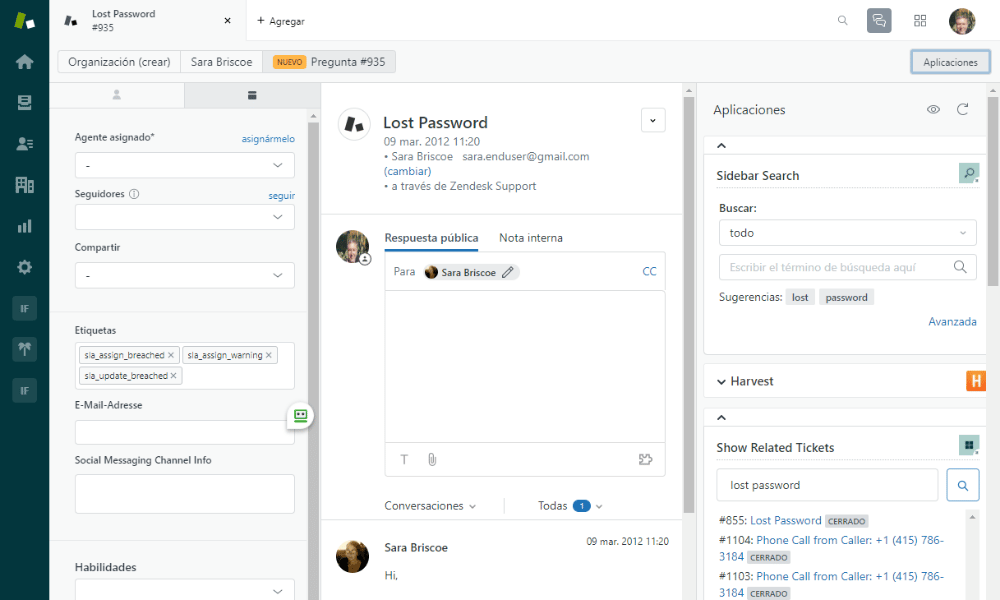
Task: Click into the reply text area
Action: pyautogui.click(x=525, y=366)
